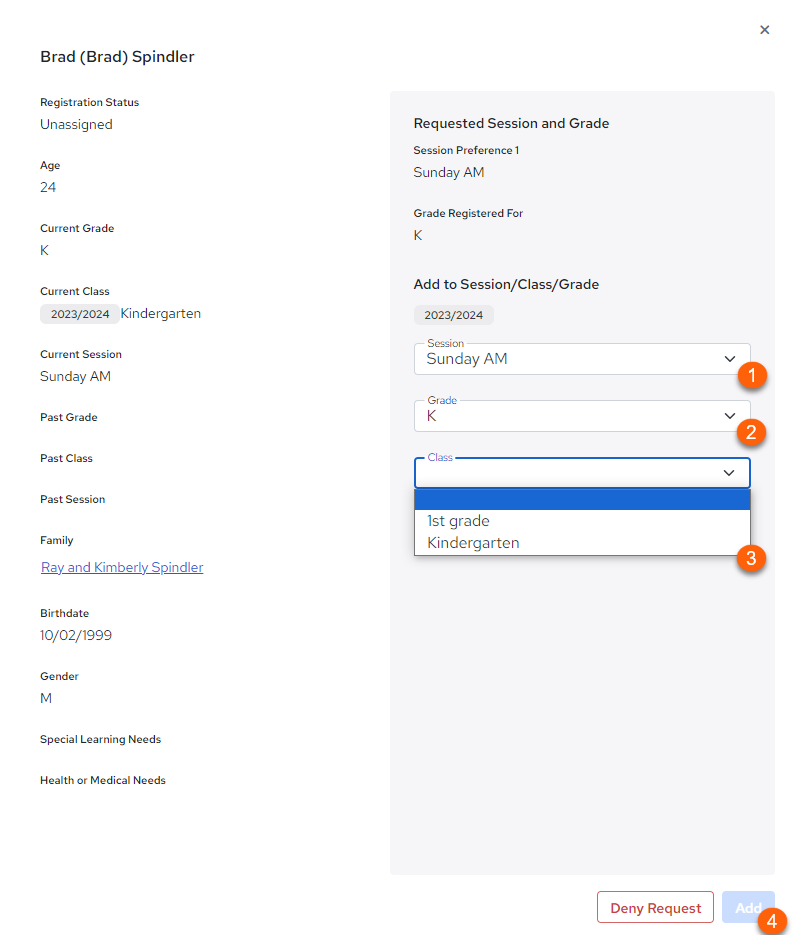Click the Grade Registered For label
This screenshot has height=935, width=794.
tap(469, 213)
